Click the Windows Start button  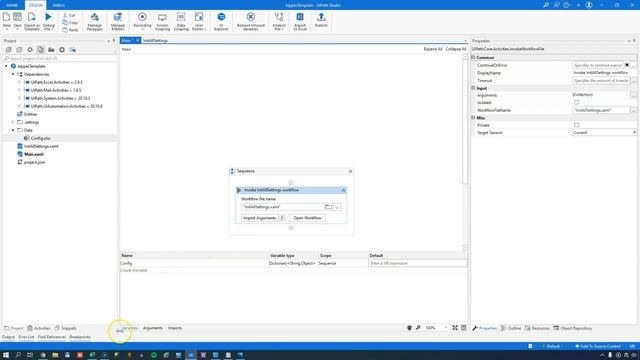click(6, 355)
